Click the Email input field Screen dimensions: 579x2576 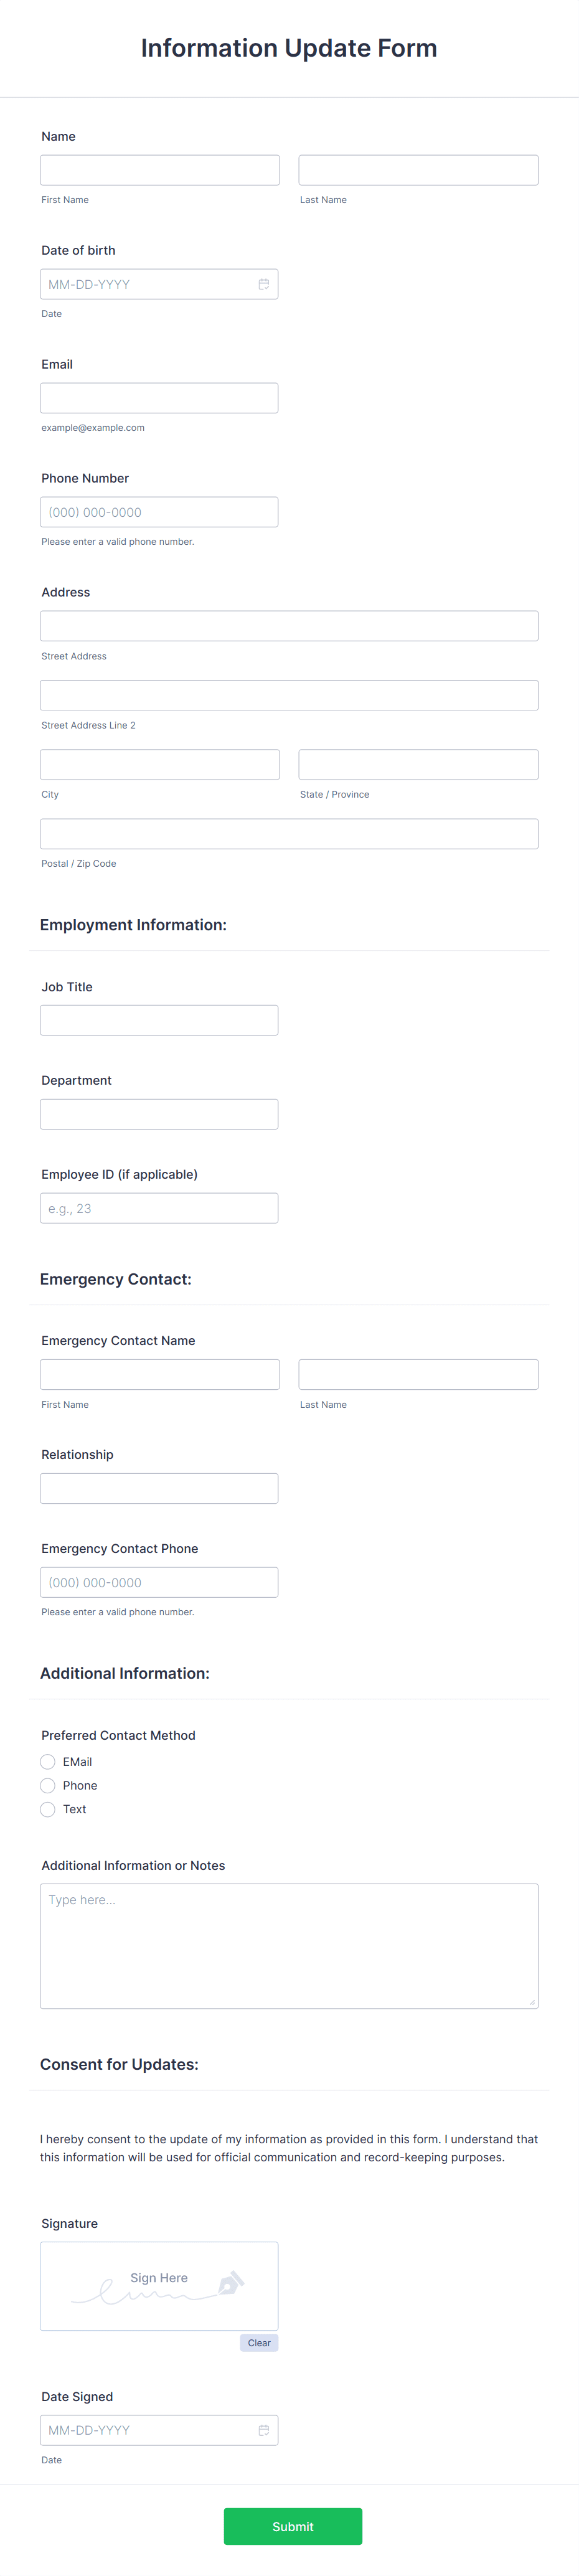click(159, 397)
